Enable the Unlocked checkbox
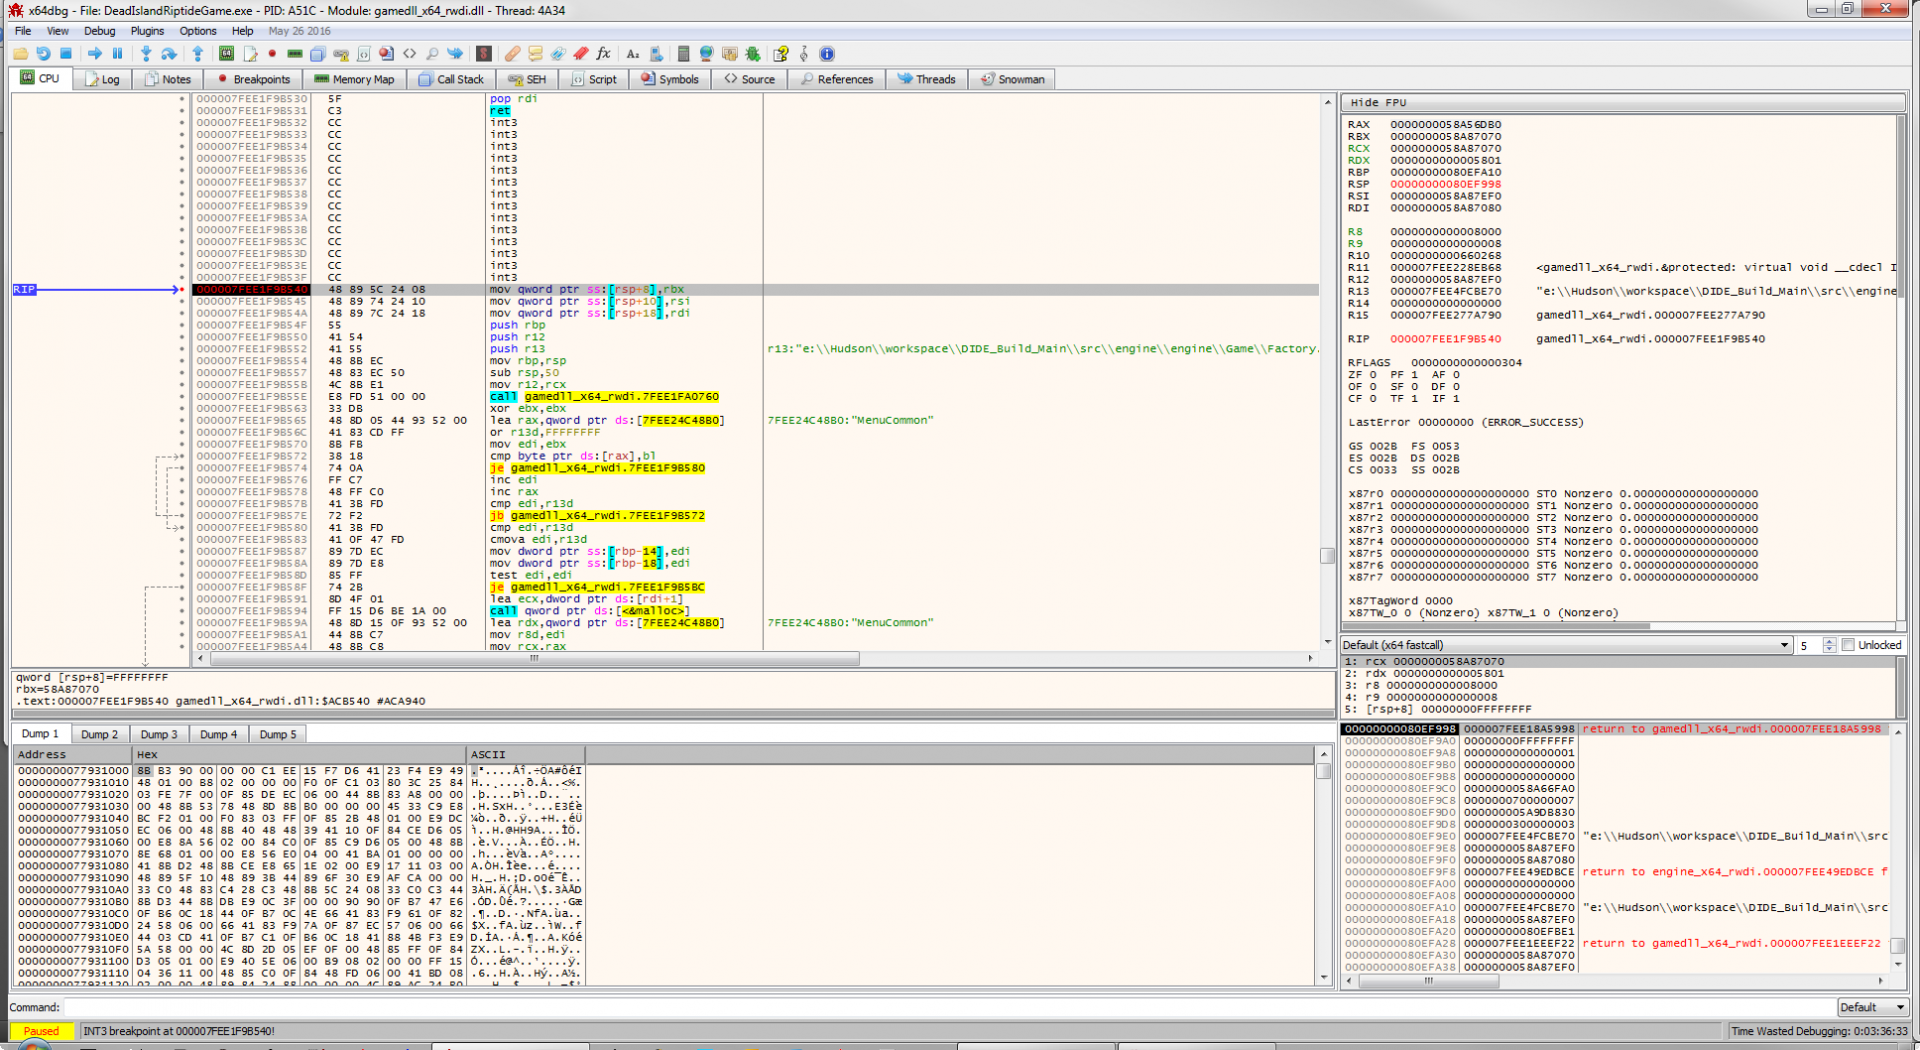1920x1050 pixels. pyautogui.click(x=1848, y=645)
